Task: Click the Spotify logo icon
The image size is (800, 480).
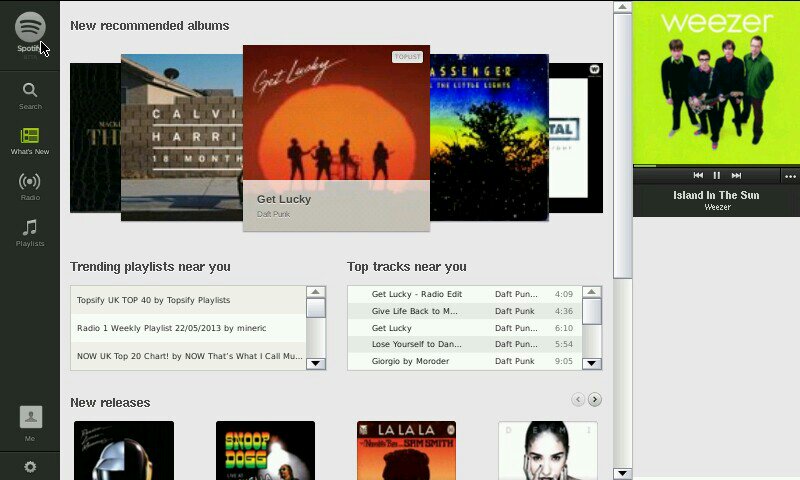Action: (x=30, y=27)
